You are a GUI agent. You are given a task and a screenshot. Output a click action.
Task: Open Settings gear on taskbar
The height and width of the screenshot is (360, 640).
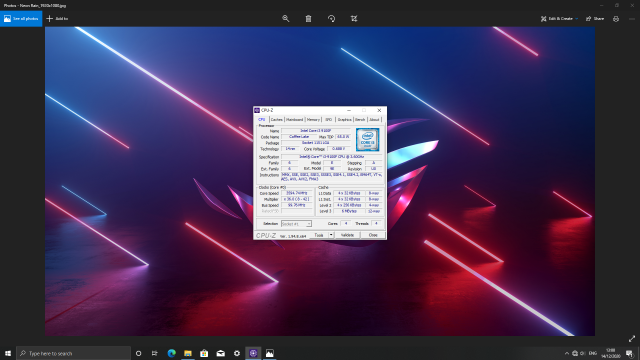pos(237,353)
